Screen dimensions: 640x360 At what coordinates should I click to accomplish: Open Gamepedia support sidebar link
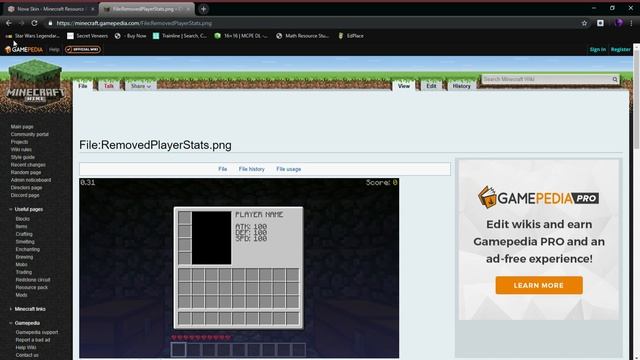37,333
